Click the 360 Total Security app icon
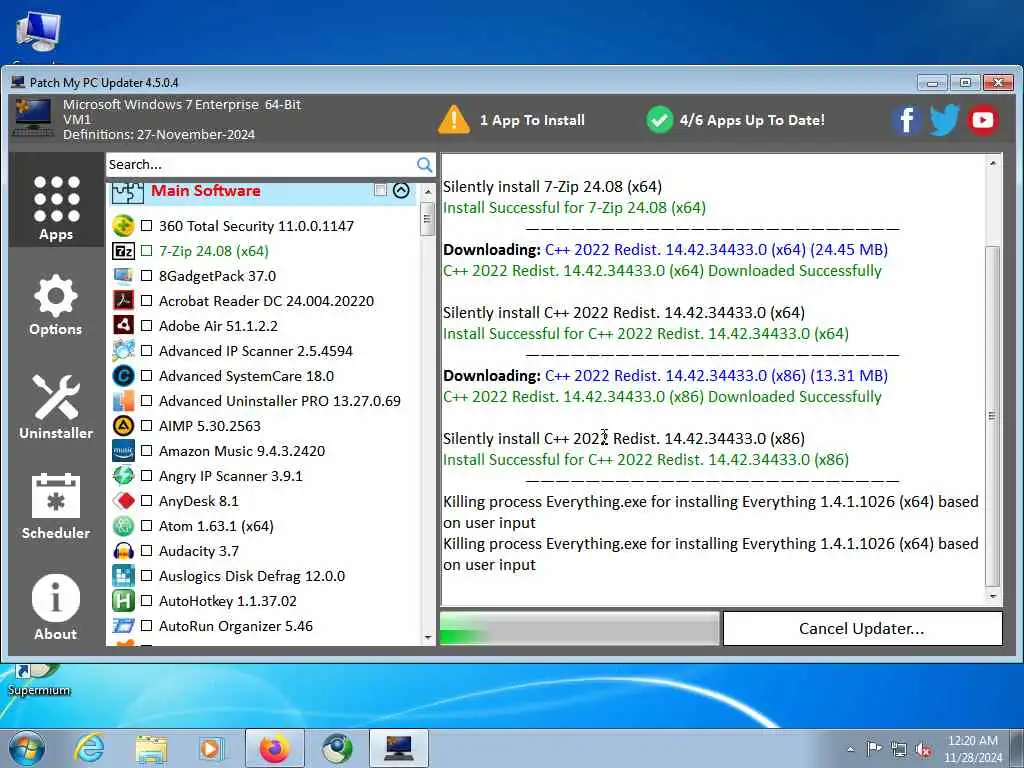Viewport: 1024px width, 768px height. click(x=123, y=226)
